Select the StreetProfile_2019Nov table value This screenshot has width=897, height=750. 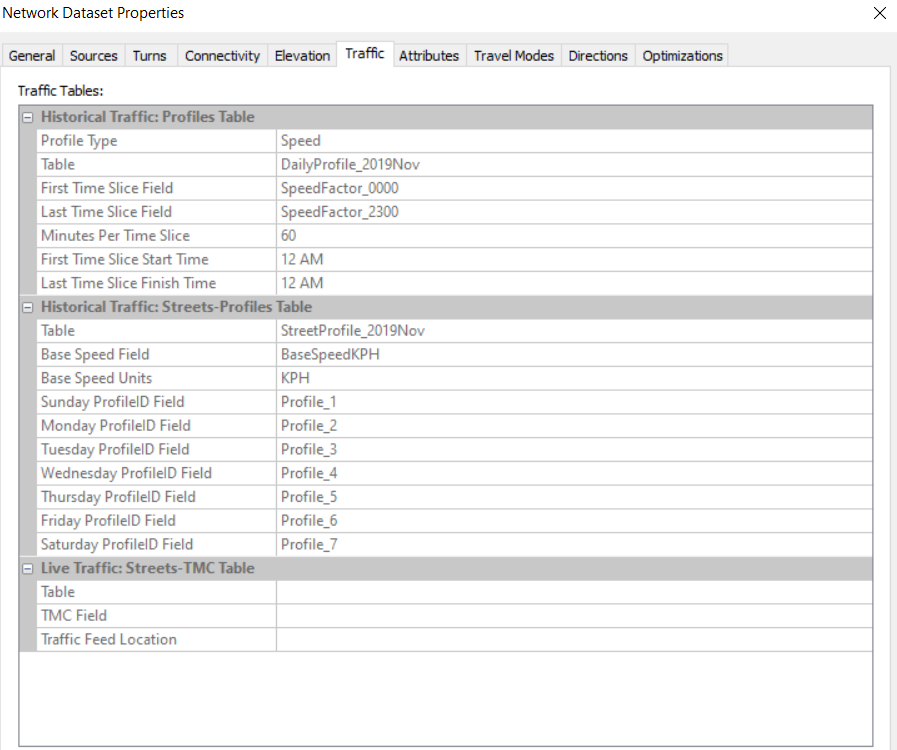pos(574,331)
